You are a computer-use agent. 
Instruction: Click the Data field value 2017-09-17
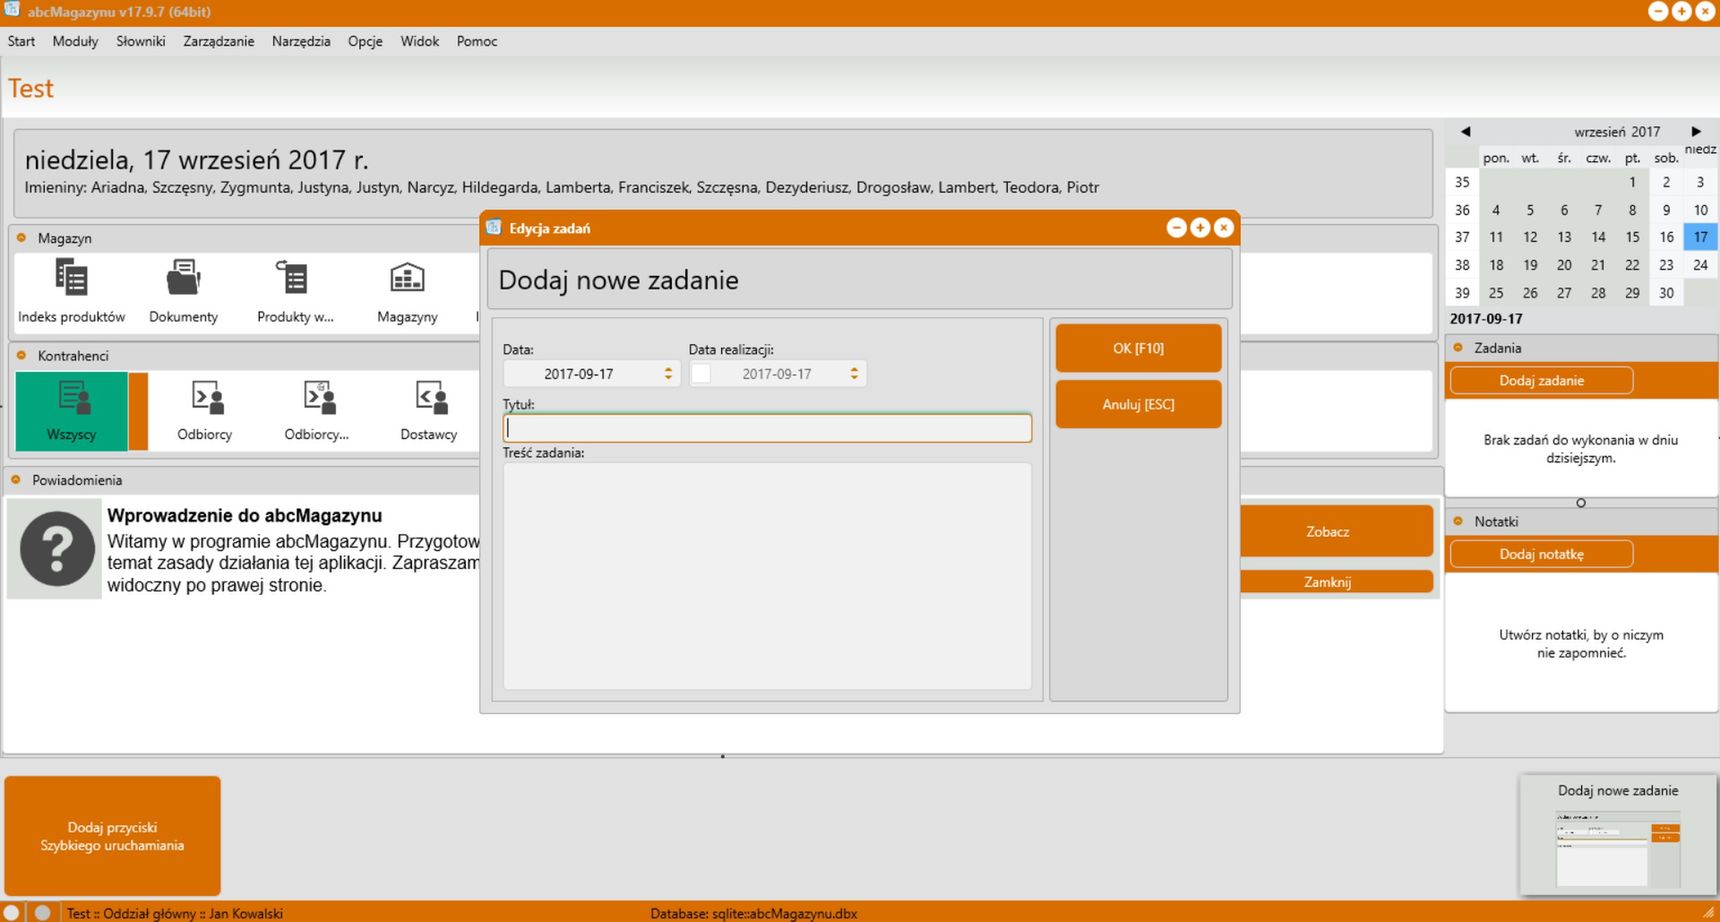pyautogui.click(x=578, y=373)
